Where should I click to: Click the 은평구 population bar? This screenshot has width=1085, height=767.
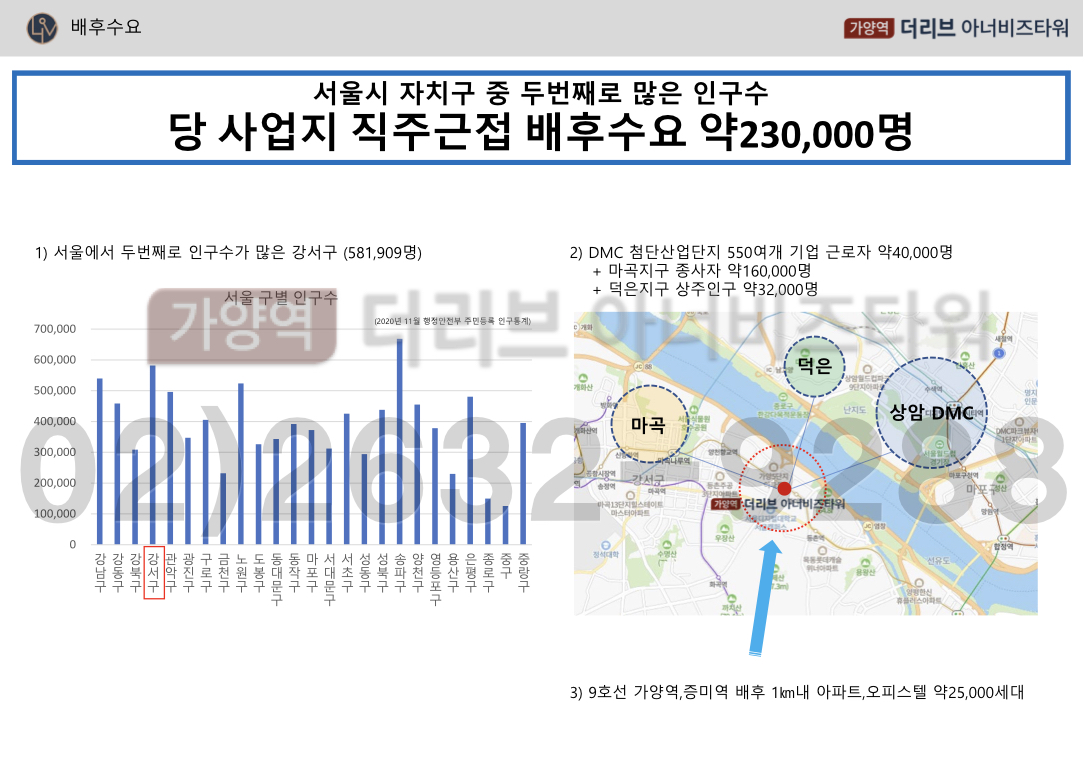pos(471,471)
